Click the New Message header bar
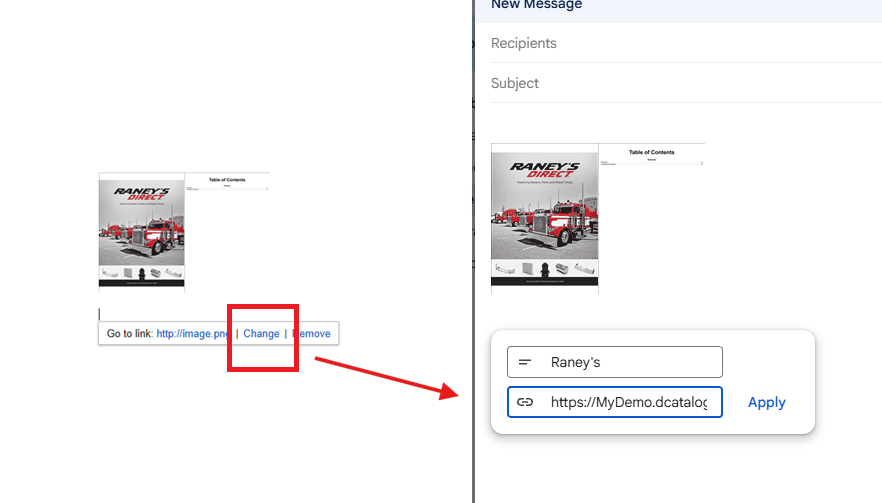Screen dimensions: 882x503 point(678,8)
